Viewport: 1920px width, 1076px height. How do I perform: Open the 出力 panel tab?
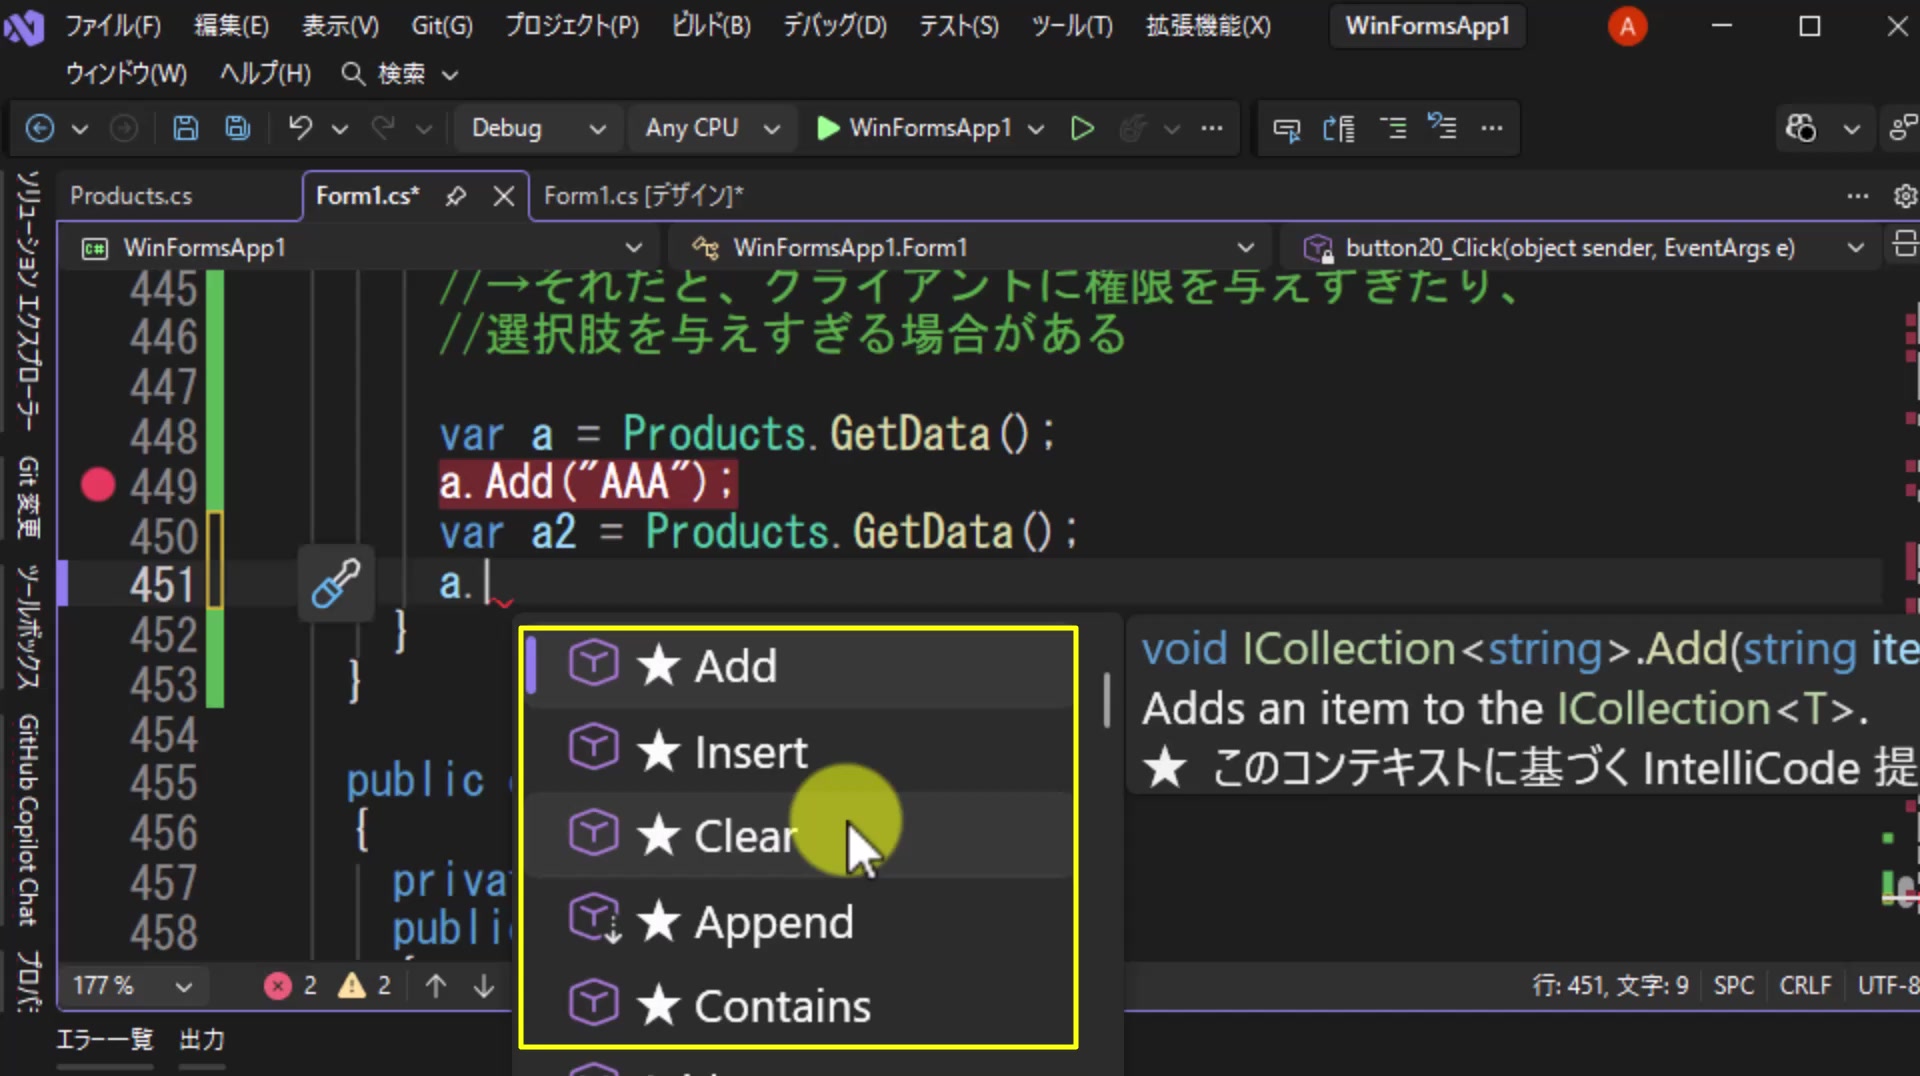coord(202,1040)
